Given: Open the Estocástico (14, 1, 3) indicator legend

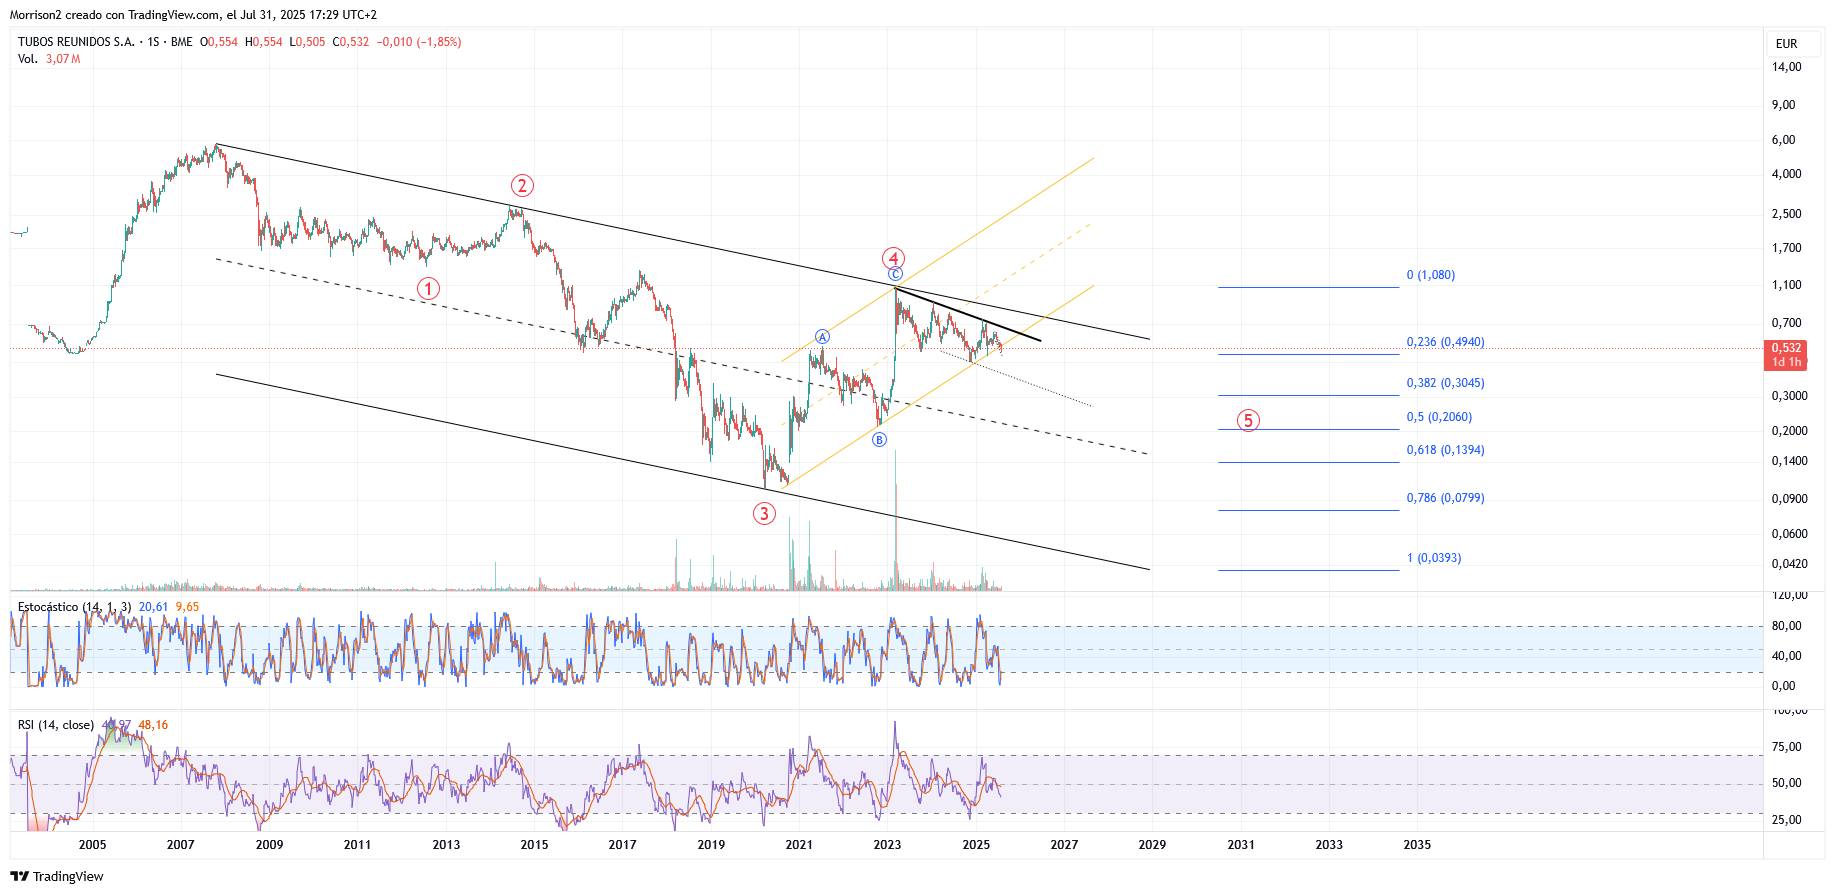Looking at the screenshot, I should coord(74,607).
